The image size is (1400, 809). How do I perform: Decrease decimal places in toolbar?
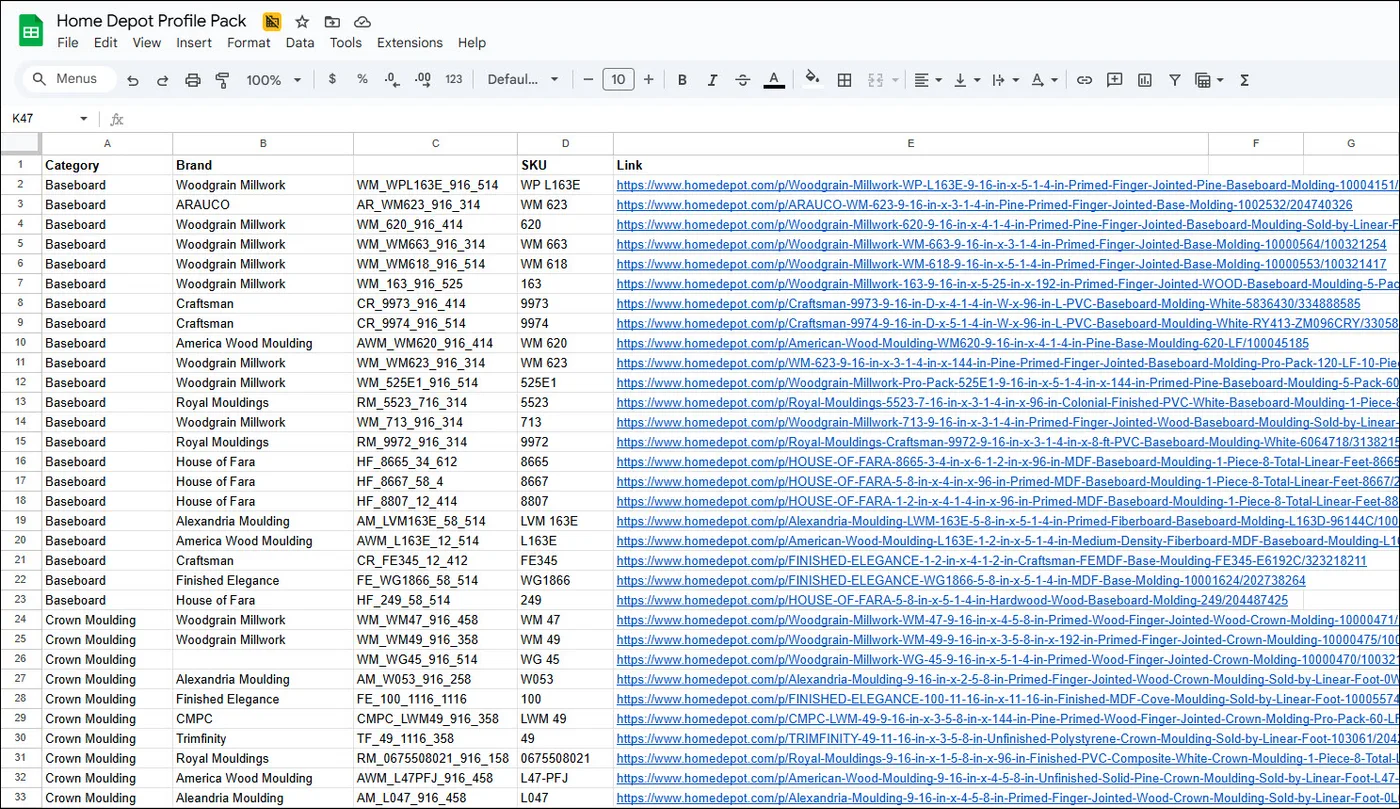[x=391, y=79]
